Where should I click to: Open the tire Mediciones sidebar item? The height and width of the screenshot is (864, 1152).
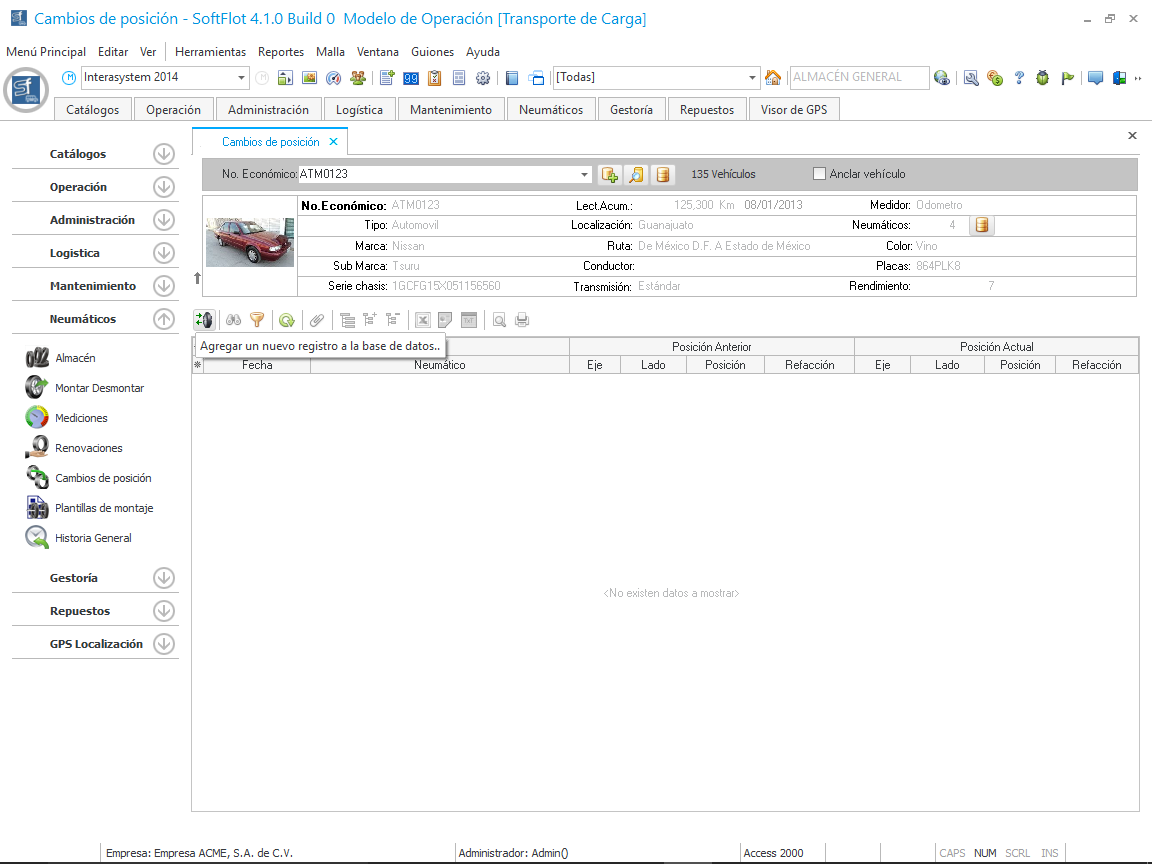81,418
